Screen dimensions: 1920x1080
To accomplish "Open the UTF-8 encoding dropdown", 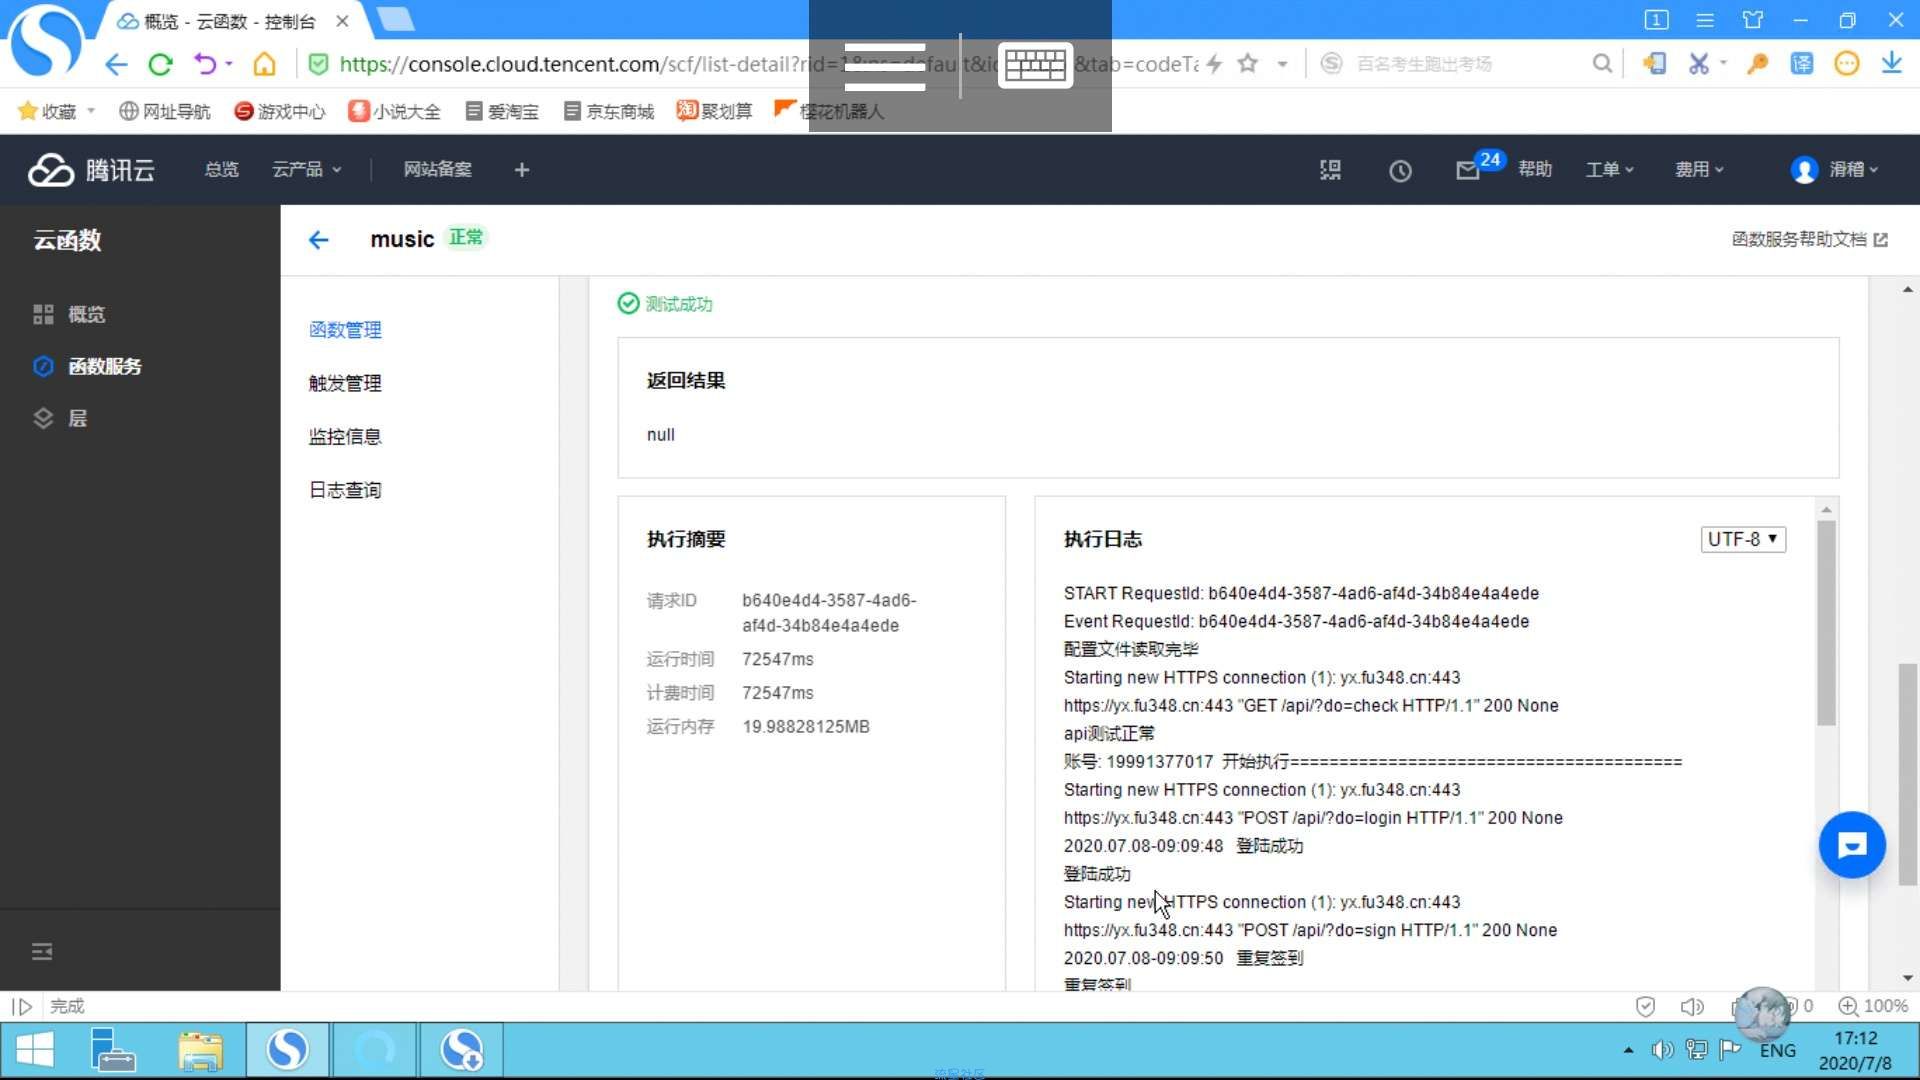I will point(1743,539).
